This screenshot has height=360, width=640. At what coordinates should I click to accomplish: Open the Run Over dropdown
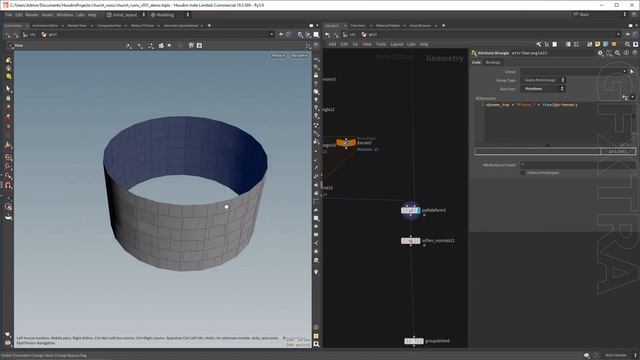[x=543, y=89]
